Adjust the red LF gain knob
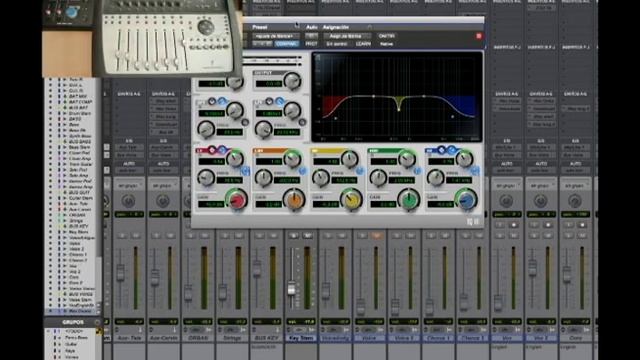640x360 pixels. tap(237, 200)
